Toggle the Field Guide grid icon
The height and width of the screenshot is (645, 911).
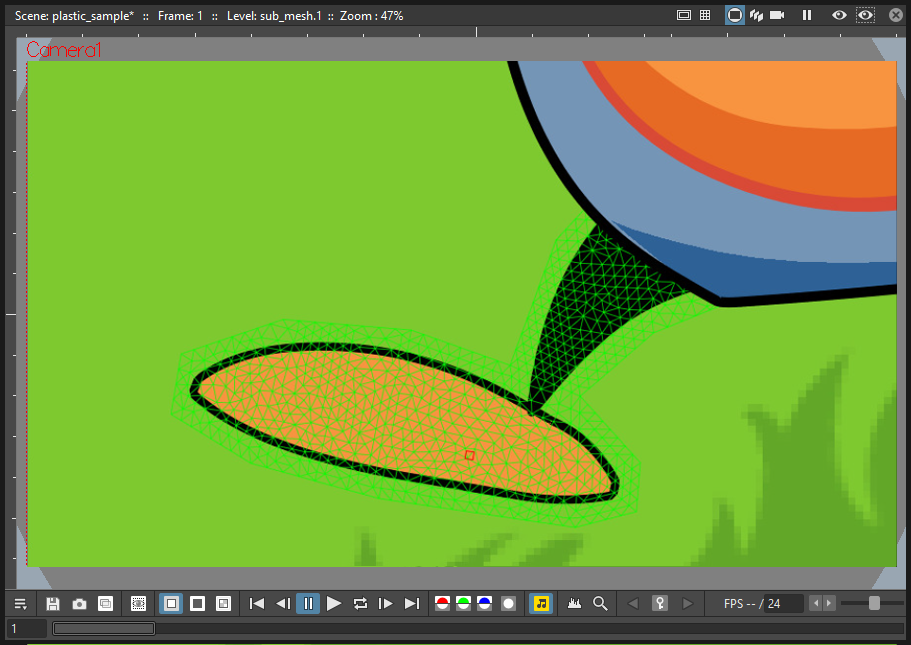pyautogui.click(x=705, y=15)
